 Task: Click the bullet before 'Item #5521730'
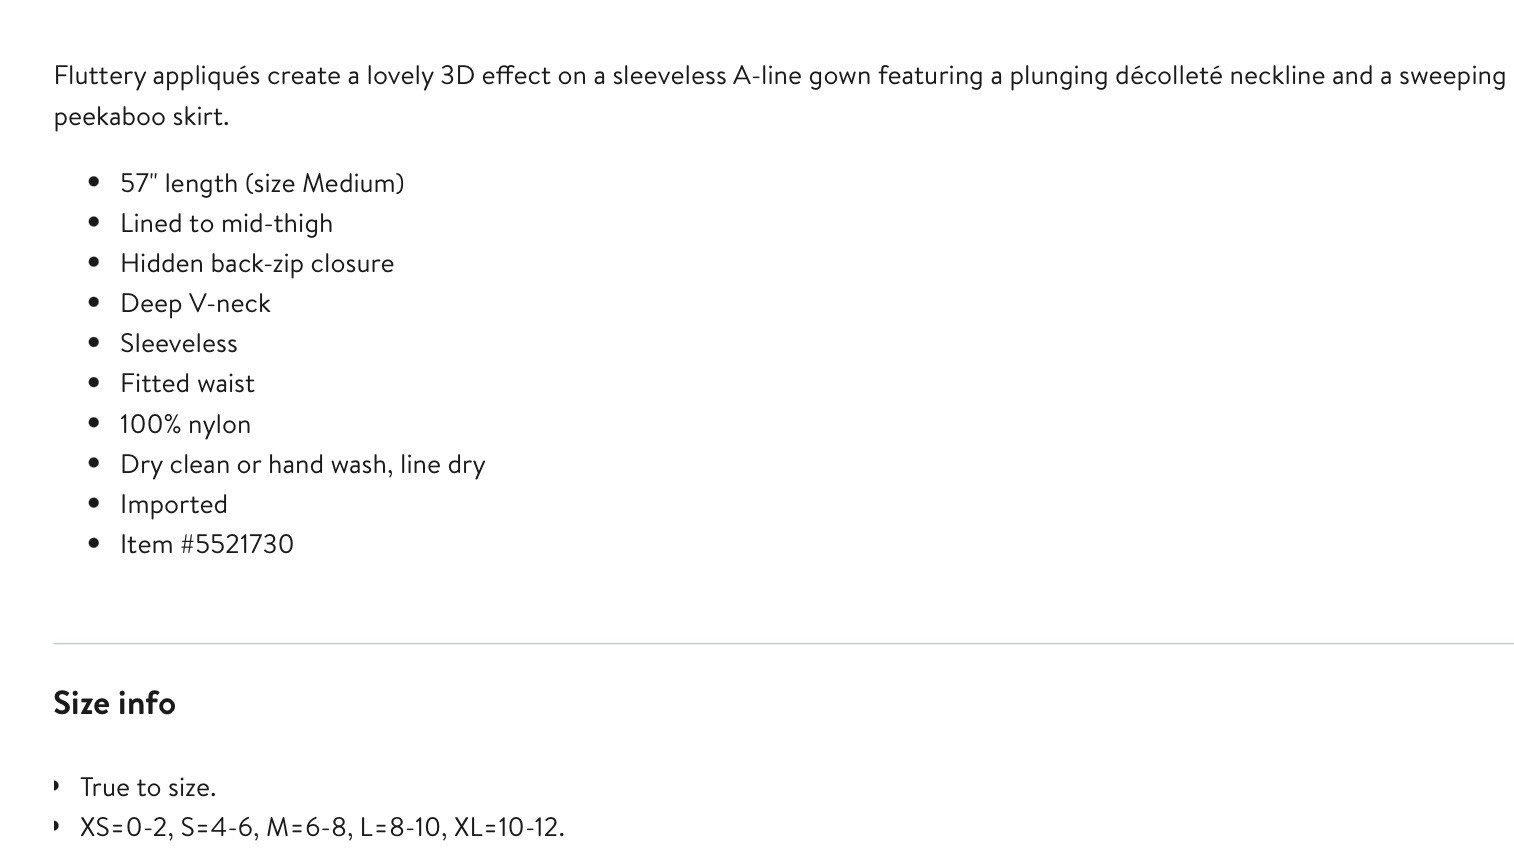(x=94, y=543)
